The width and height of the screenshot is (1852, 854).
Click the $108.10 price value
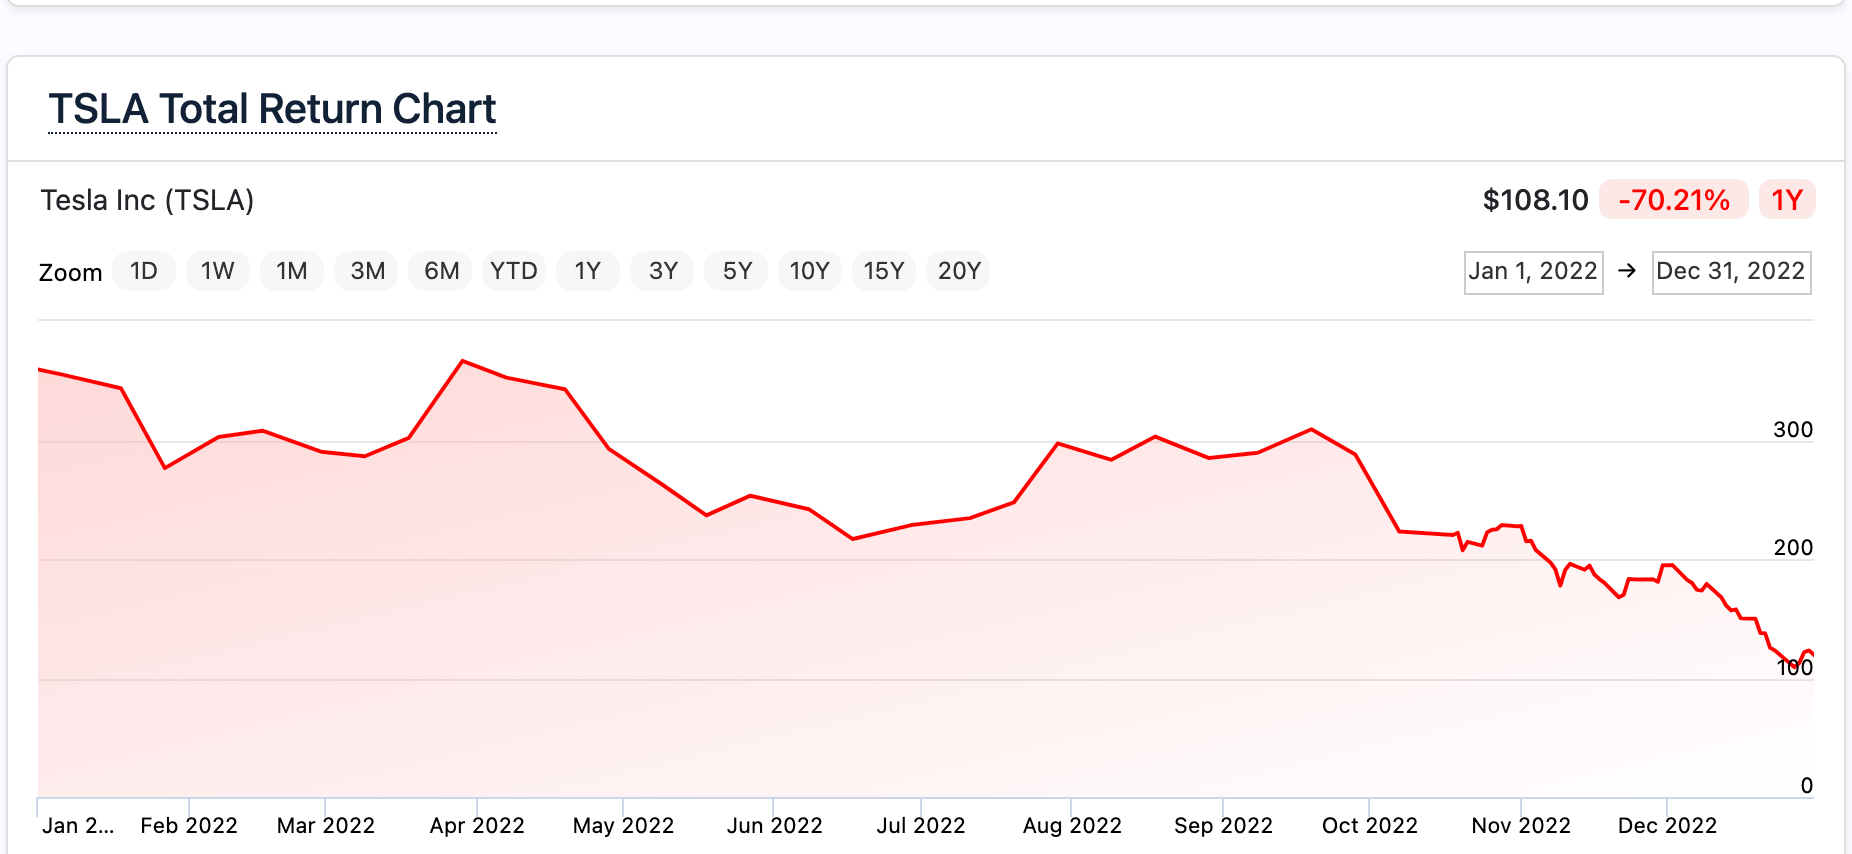(1535, 200)
